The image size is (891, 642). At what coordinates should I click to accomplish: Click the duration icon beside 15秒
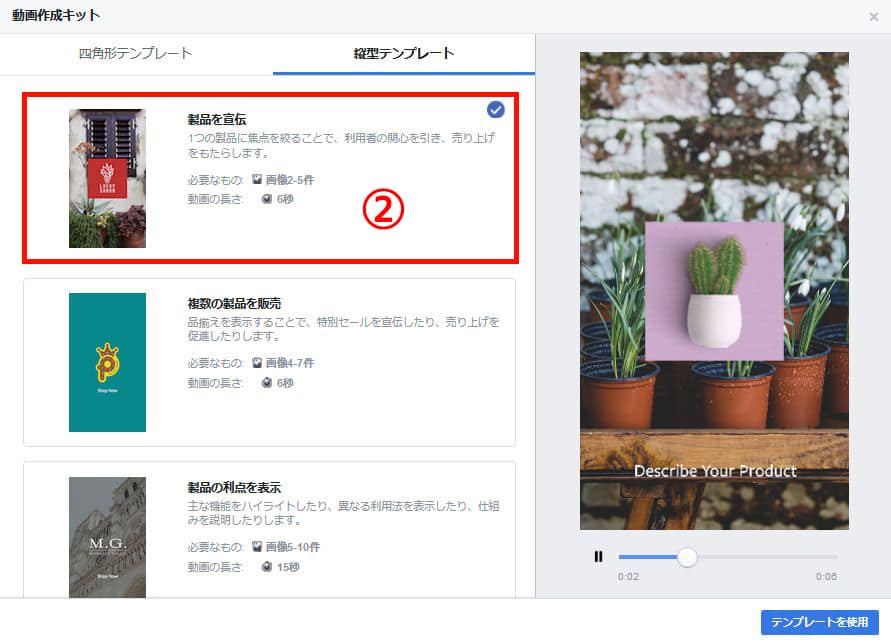tap(267, 566)
